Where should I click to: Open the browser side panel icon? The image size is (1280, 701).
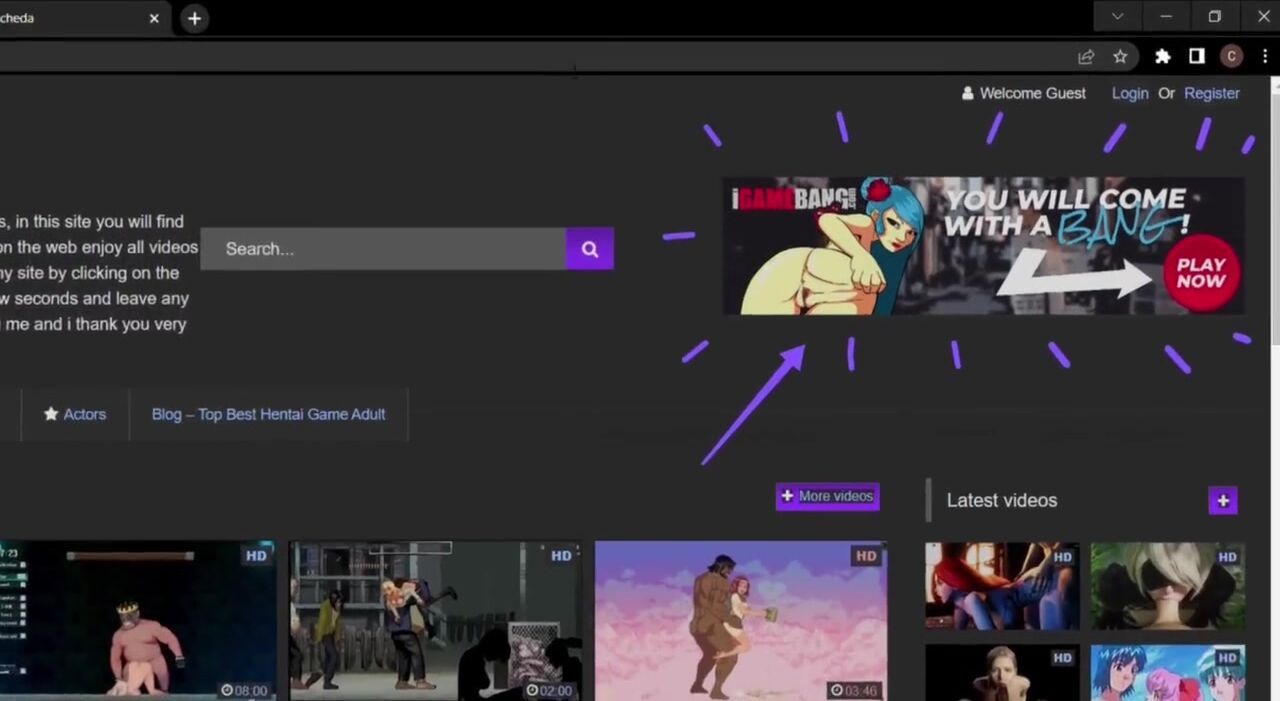coord(1196,57)
